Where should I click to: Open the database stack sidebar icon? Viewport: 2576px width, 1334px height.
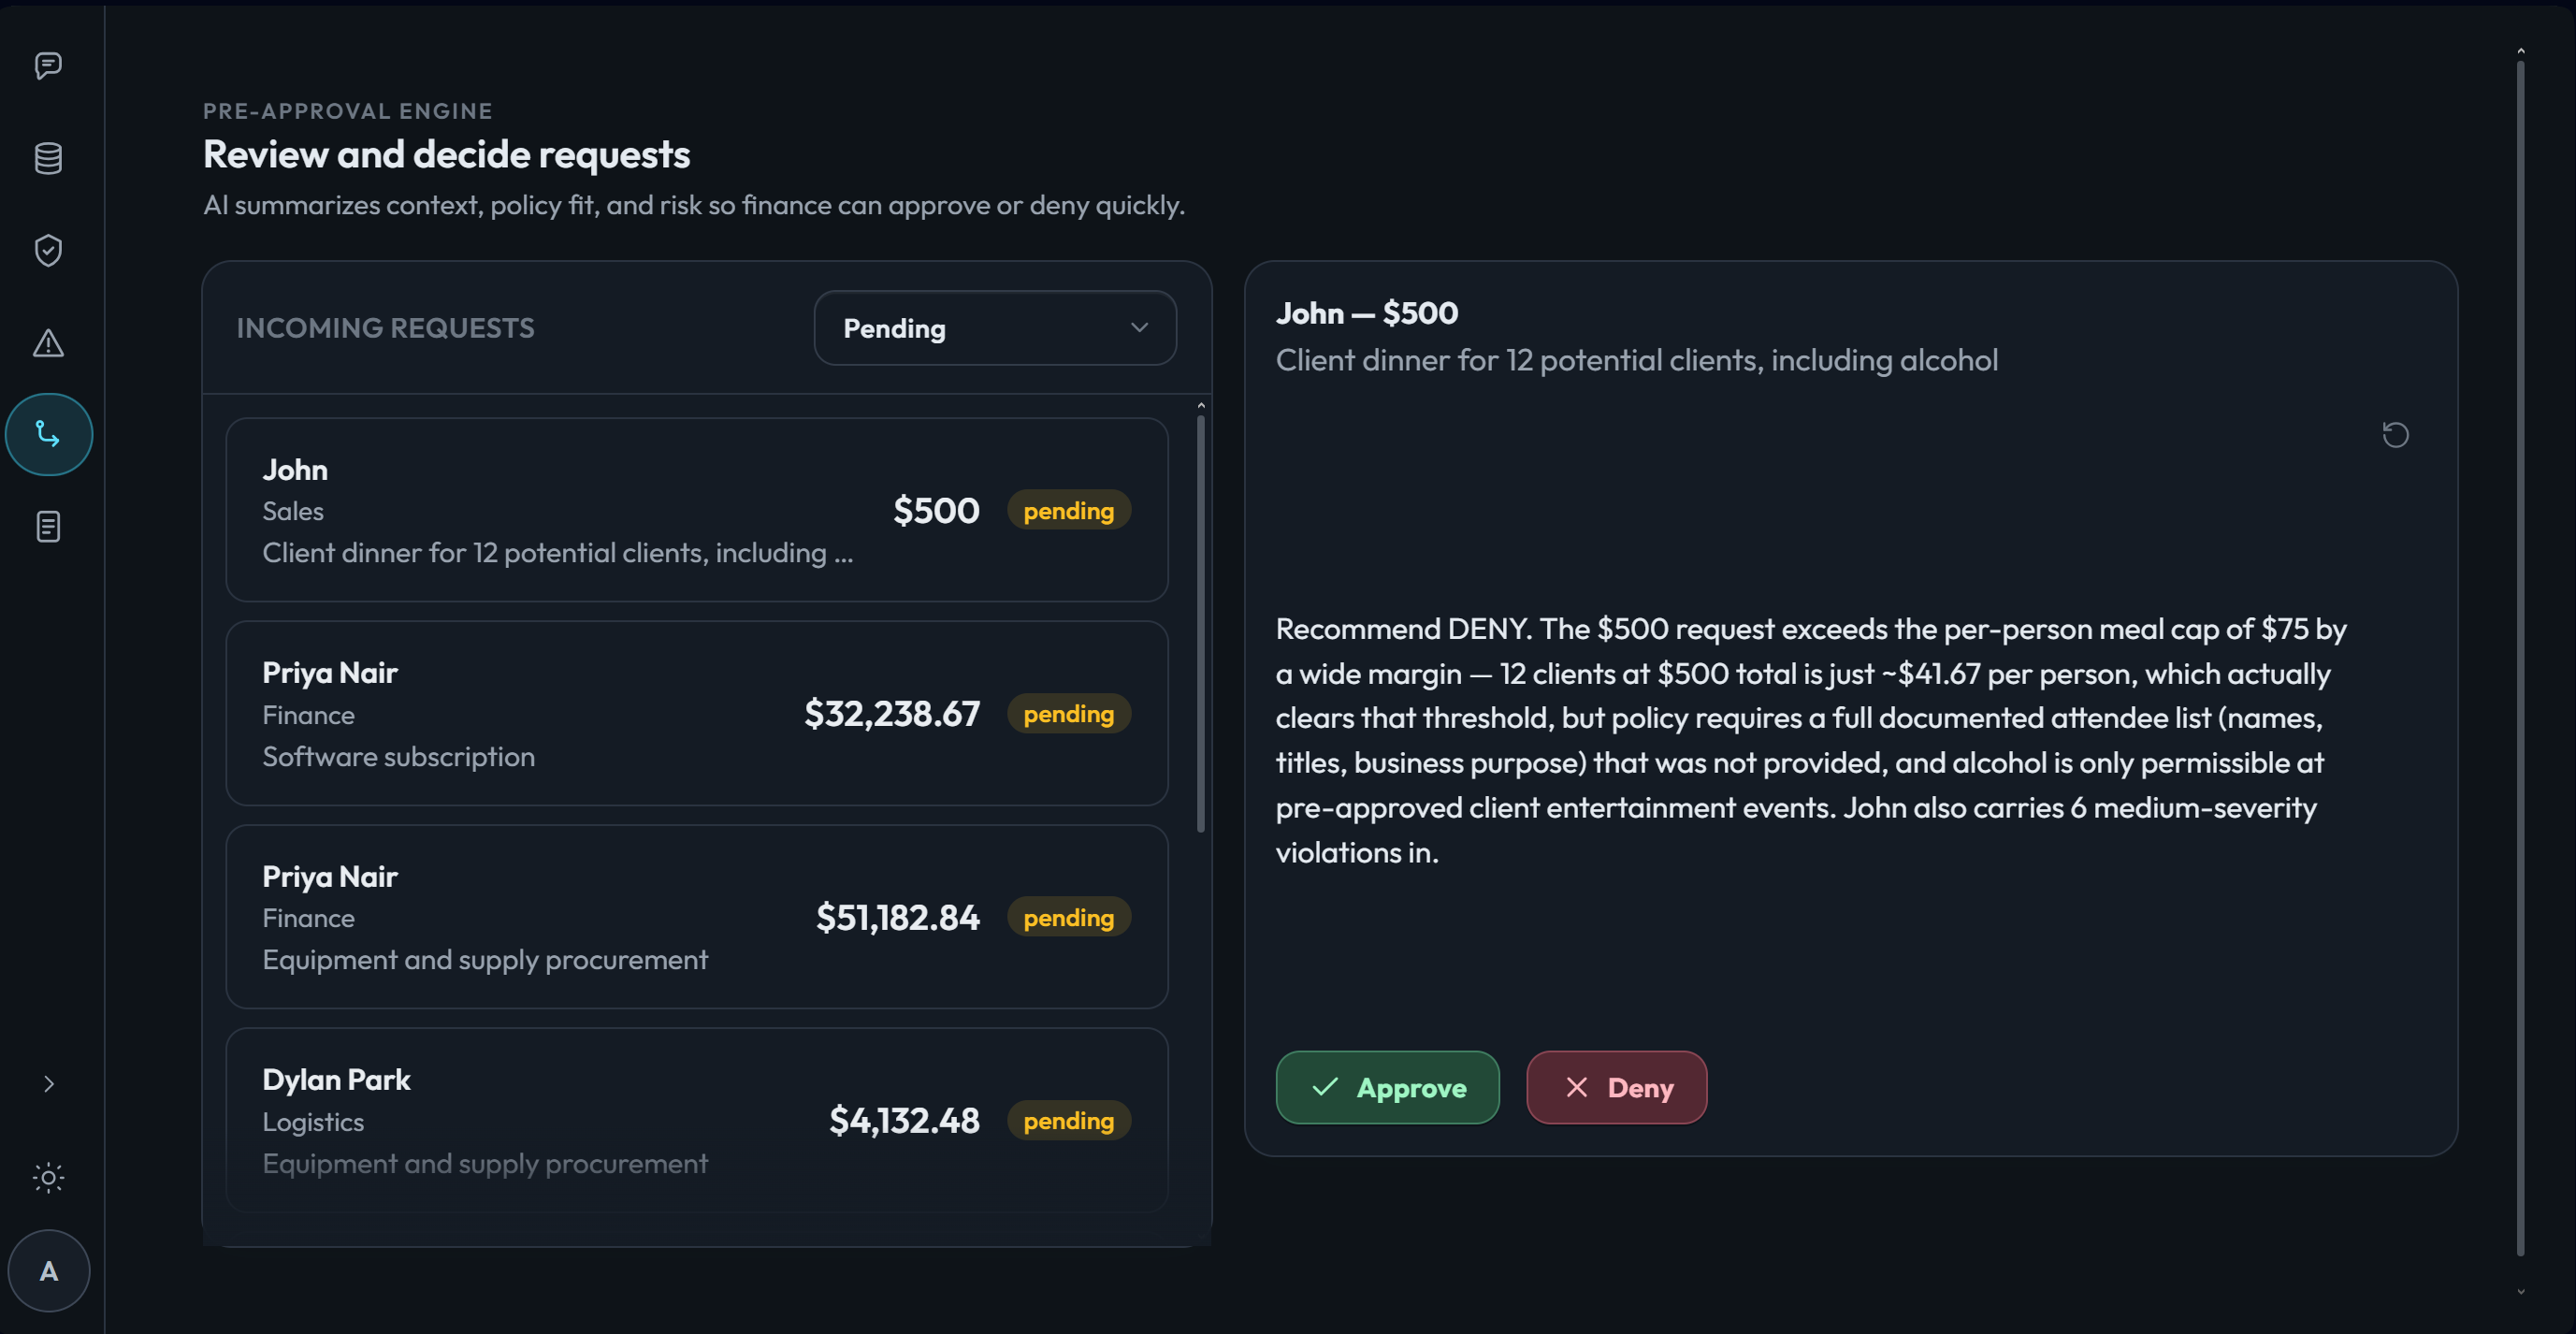(x=48, y=158)
